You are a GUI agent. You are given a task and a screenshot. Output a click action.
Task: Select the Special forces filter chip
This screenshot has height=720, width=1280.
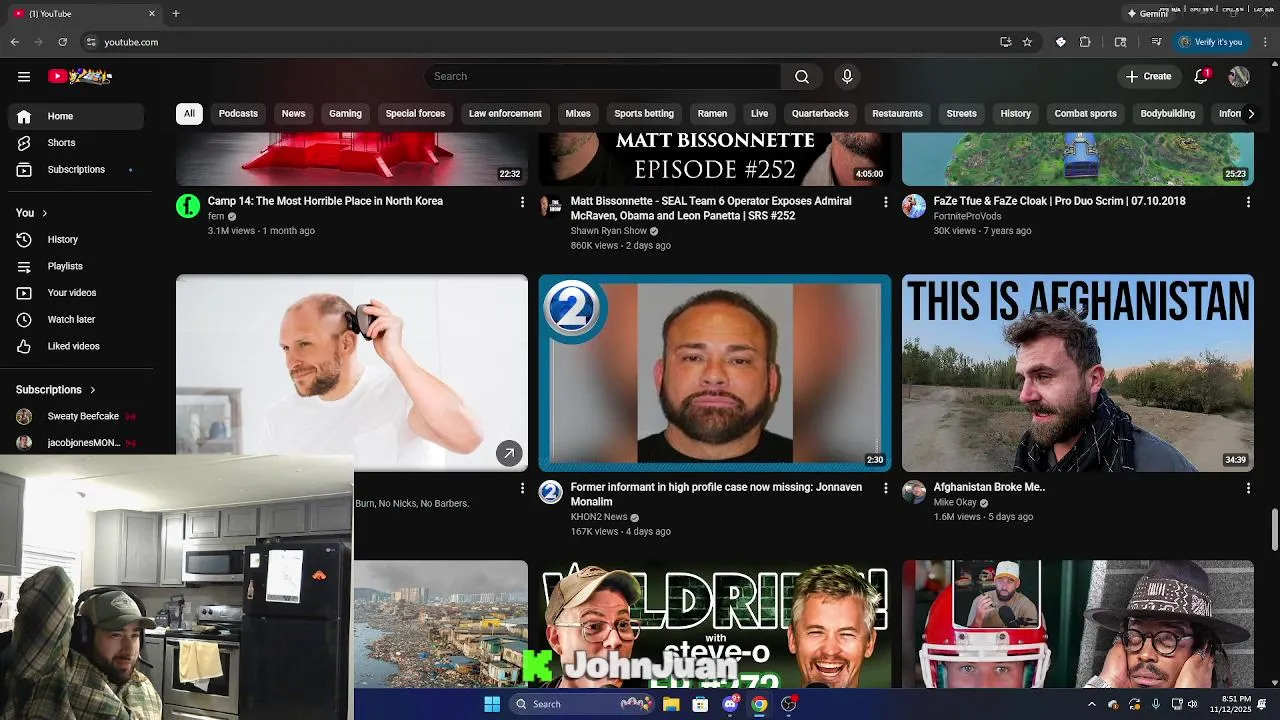[x=415, y=114]
